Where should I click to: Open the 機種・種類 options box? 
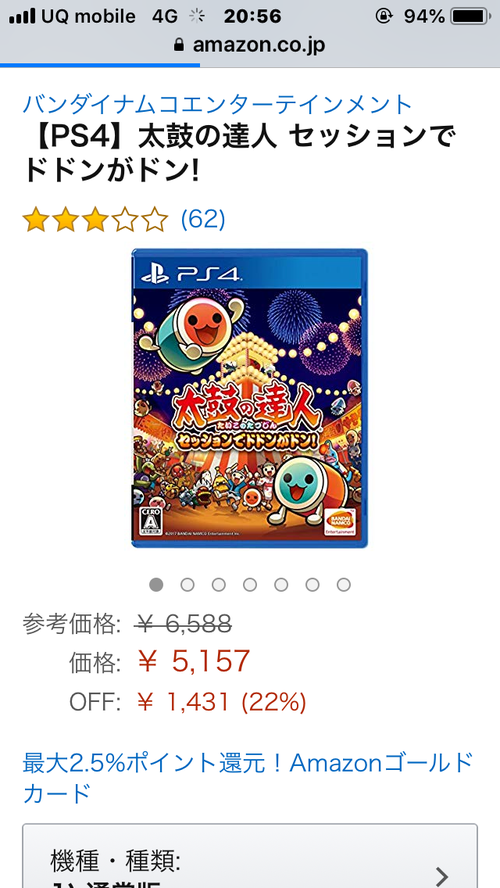pos(250,856)
